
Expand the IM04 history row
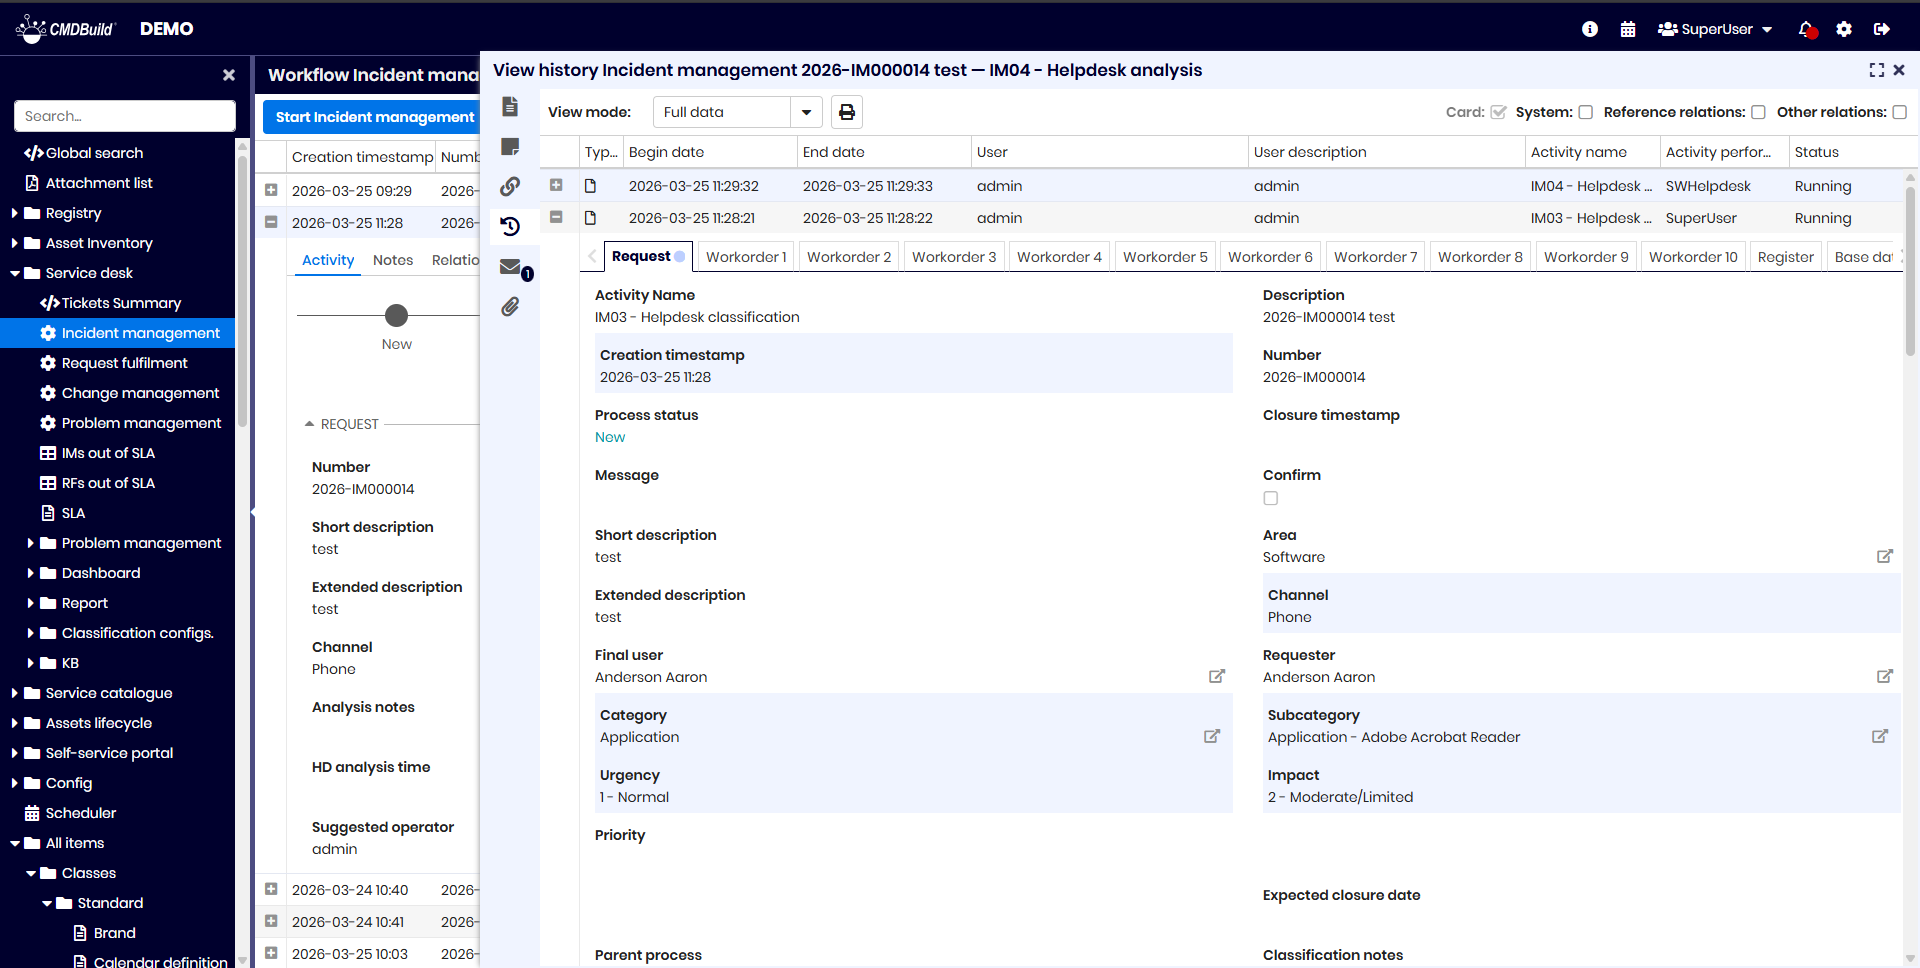click(556, 185)
